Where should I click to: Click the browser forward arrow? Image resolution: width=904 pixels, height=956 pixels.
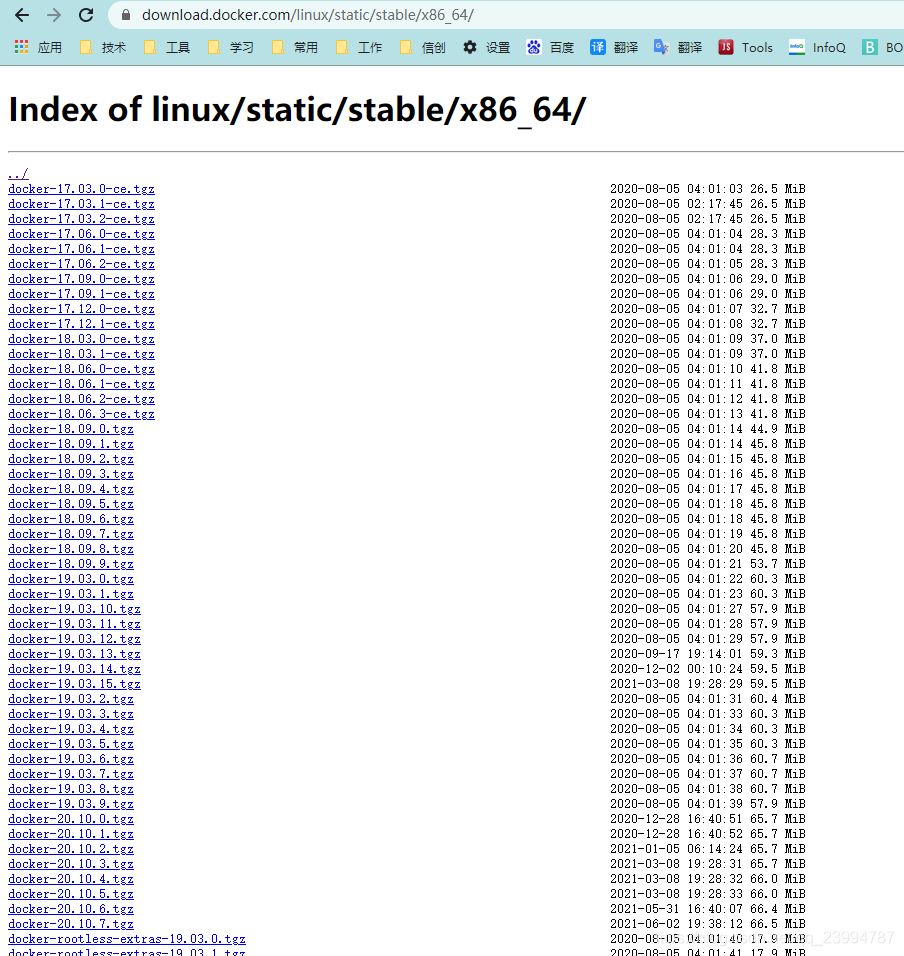(x=54, y=15)
